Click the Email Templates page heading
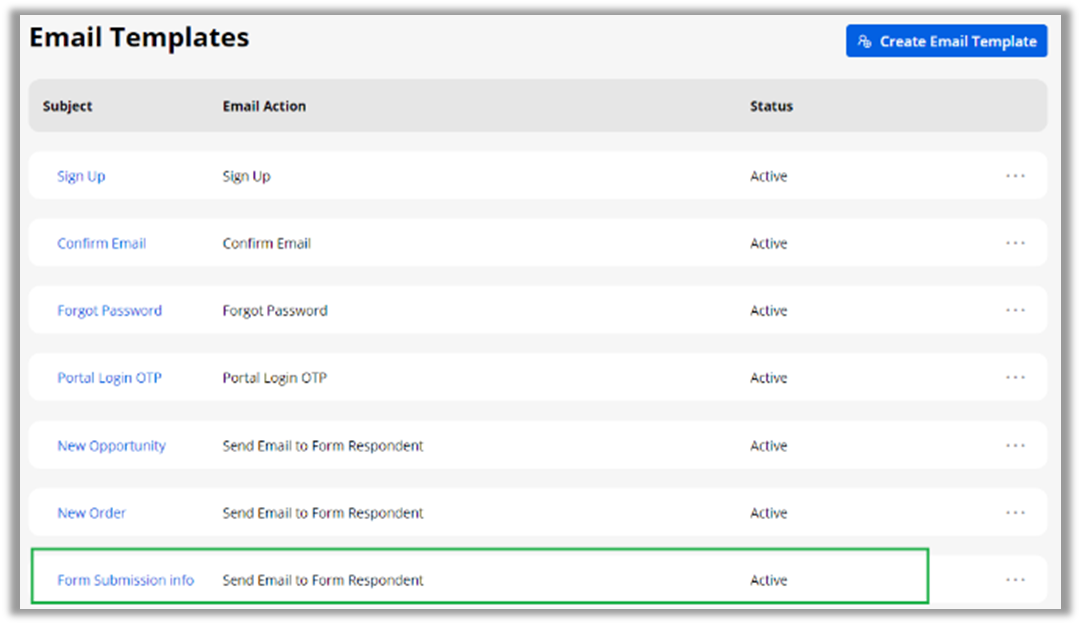Viewport: 1082px width, 625px height. (139, 38)
